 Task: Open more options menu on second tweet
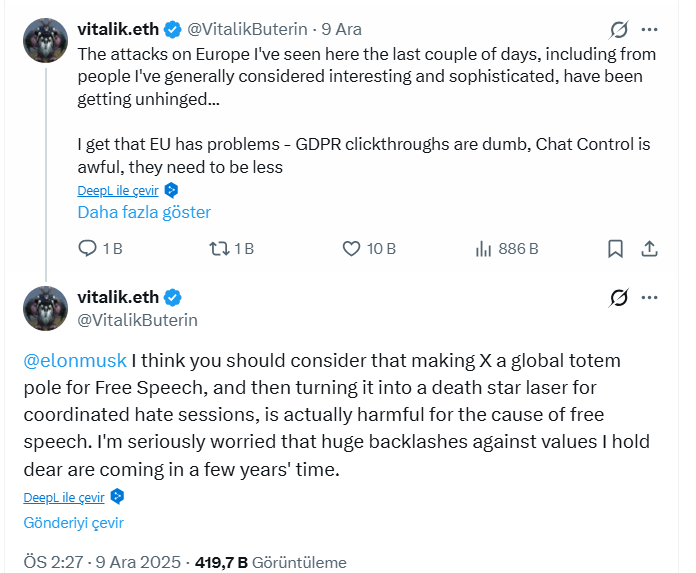point(650,297)
